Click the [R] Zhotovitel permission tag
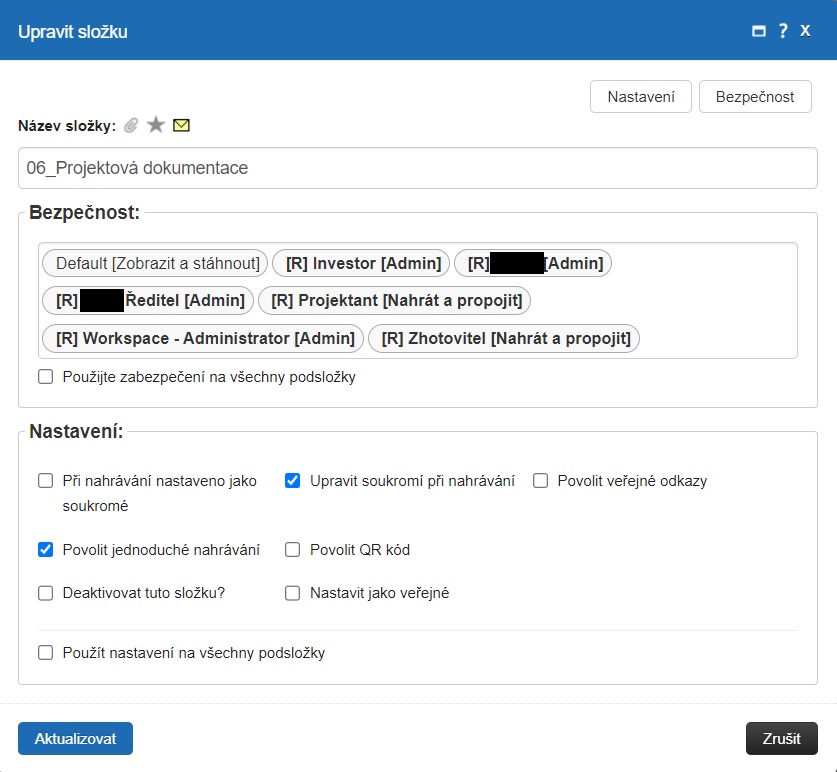The image size is (837, 772). coord(503,338)
